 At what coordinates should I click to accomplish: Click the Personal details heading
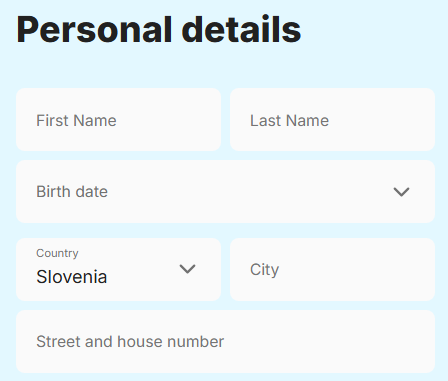[x=159, y=30]
